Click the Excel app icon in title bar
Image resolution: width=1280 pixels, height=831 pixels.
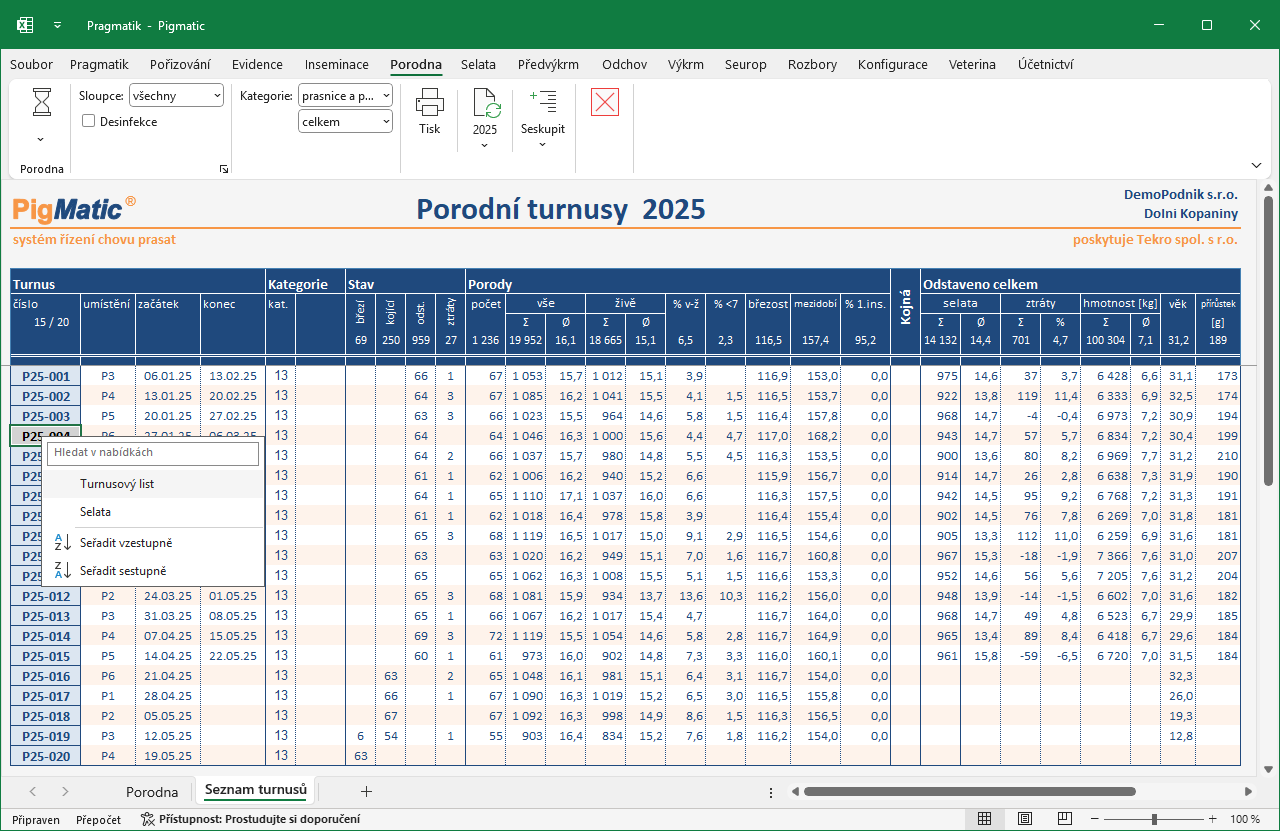24,24
